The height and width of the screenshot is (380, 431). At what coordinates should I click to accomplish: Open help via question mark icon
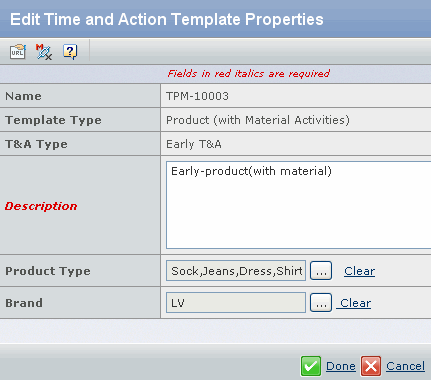pyautogui.click(x=70, y=52)
